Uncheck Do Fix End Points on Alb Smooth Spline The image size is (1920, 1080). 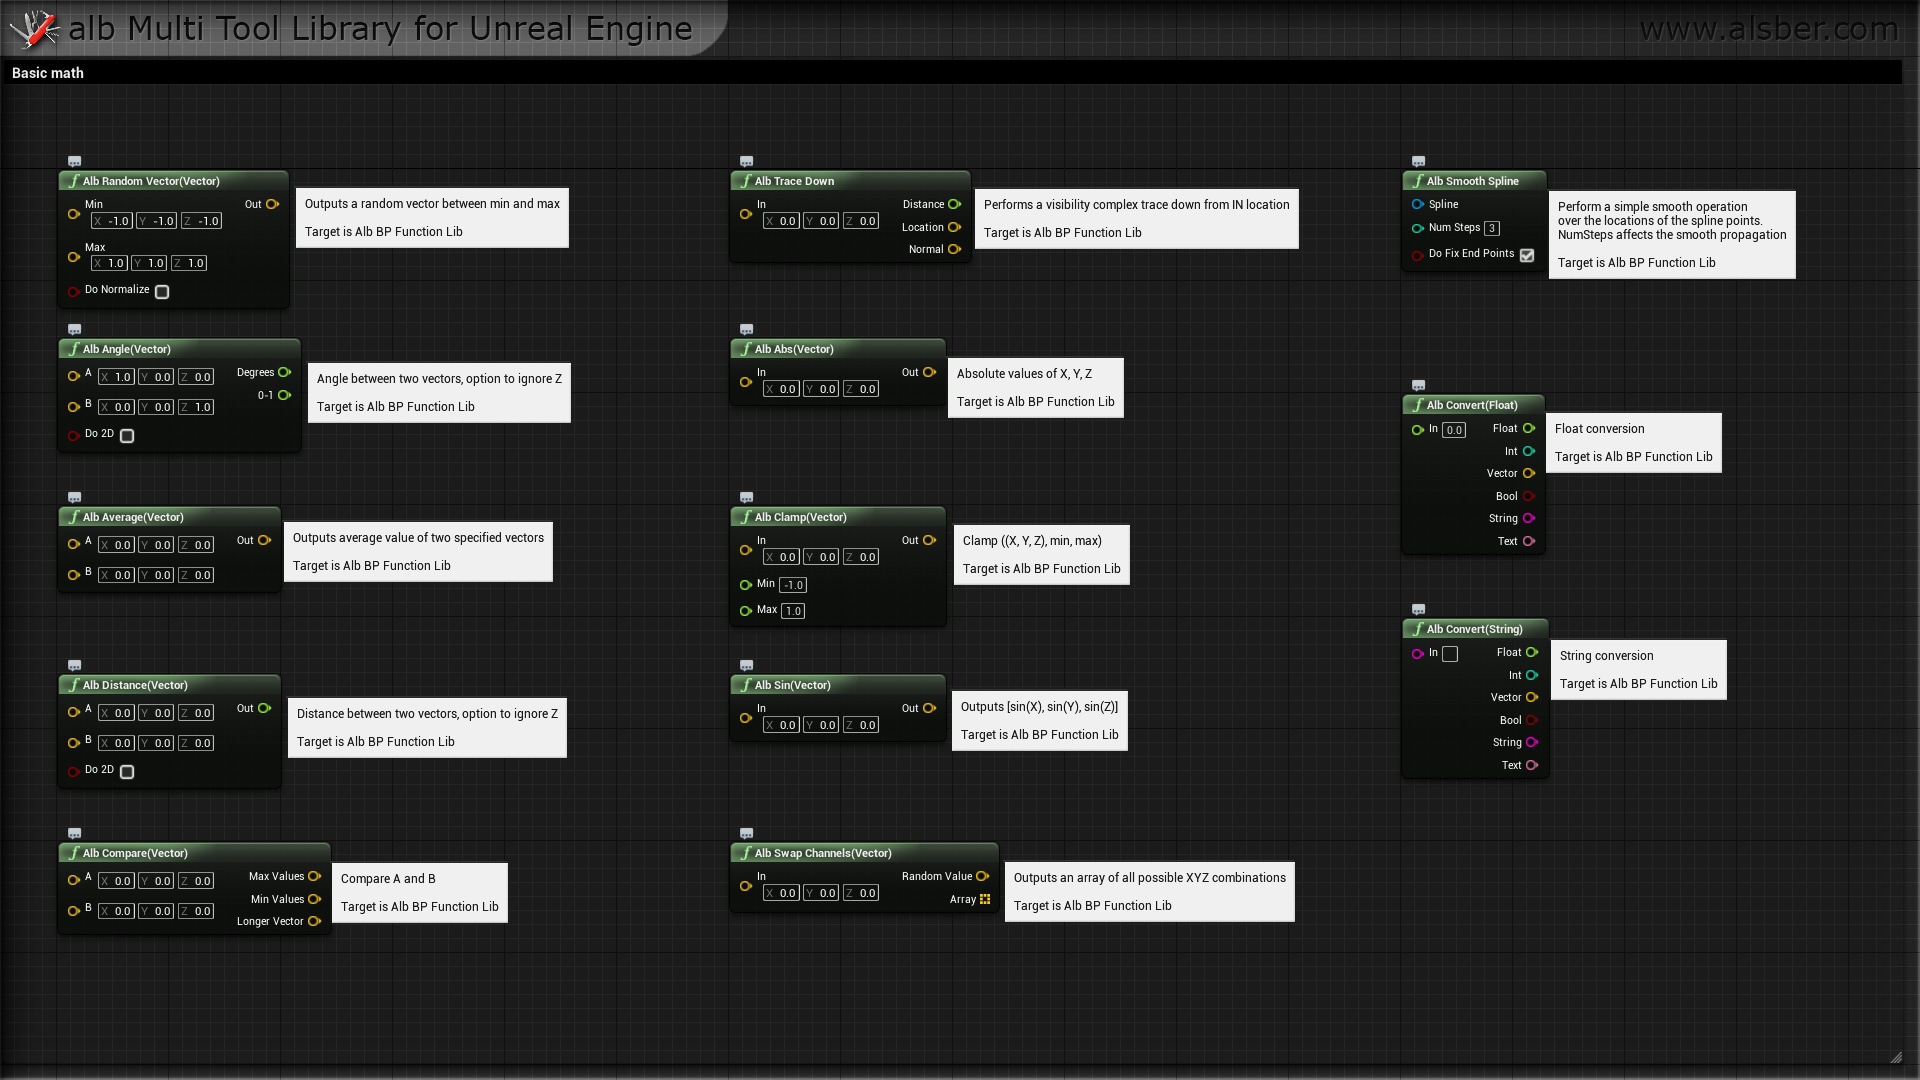pyautogui.click(x=1527, y=255)
